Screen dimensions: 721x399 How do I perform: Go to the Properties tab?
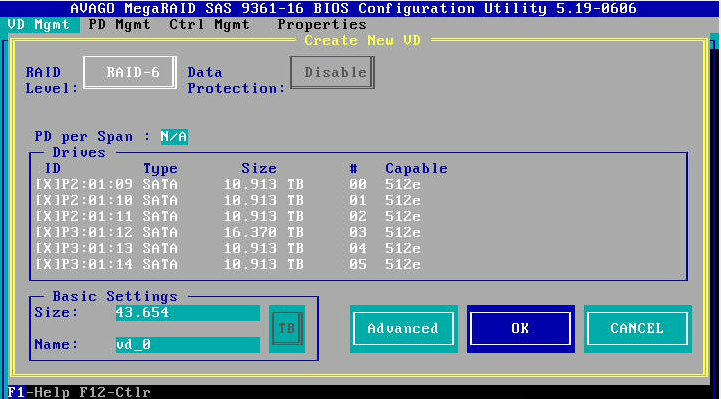tap(322, 24)
